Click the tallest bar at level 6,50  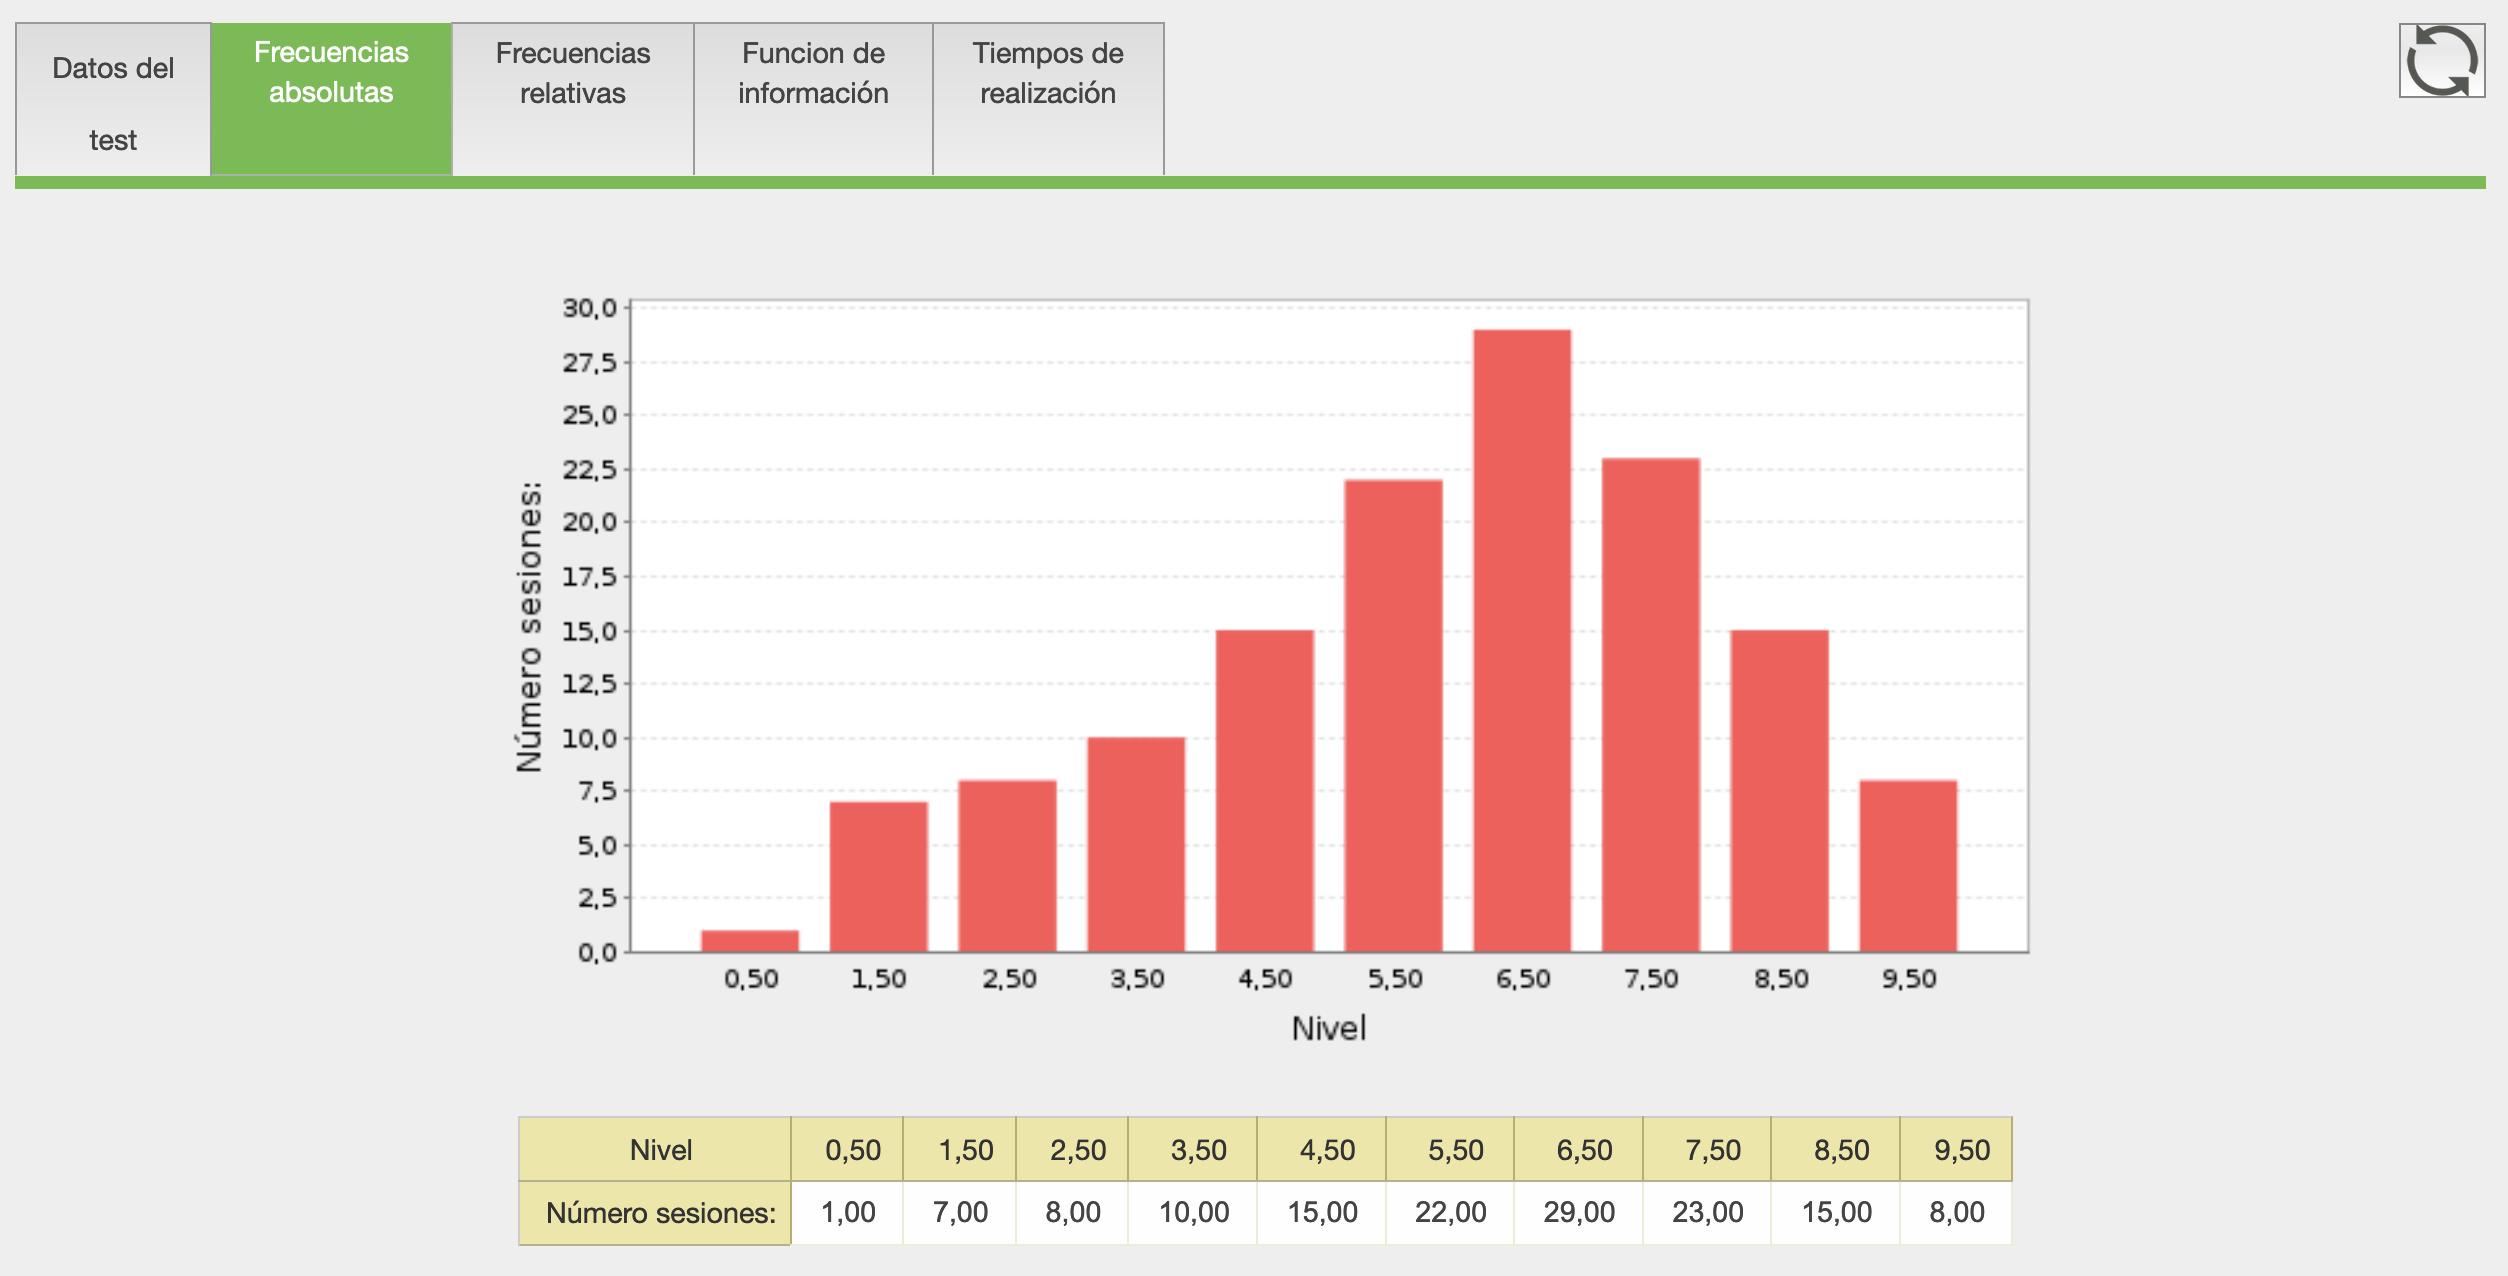point(1522,640)
